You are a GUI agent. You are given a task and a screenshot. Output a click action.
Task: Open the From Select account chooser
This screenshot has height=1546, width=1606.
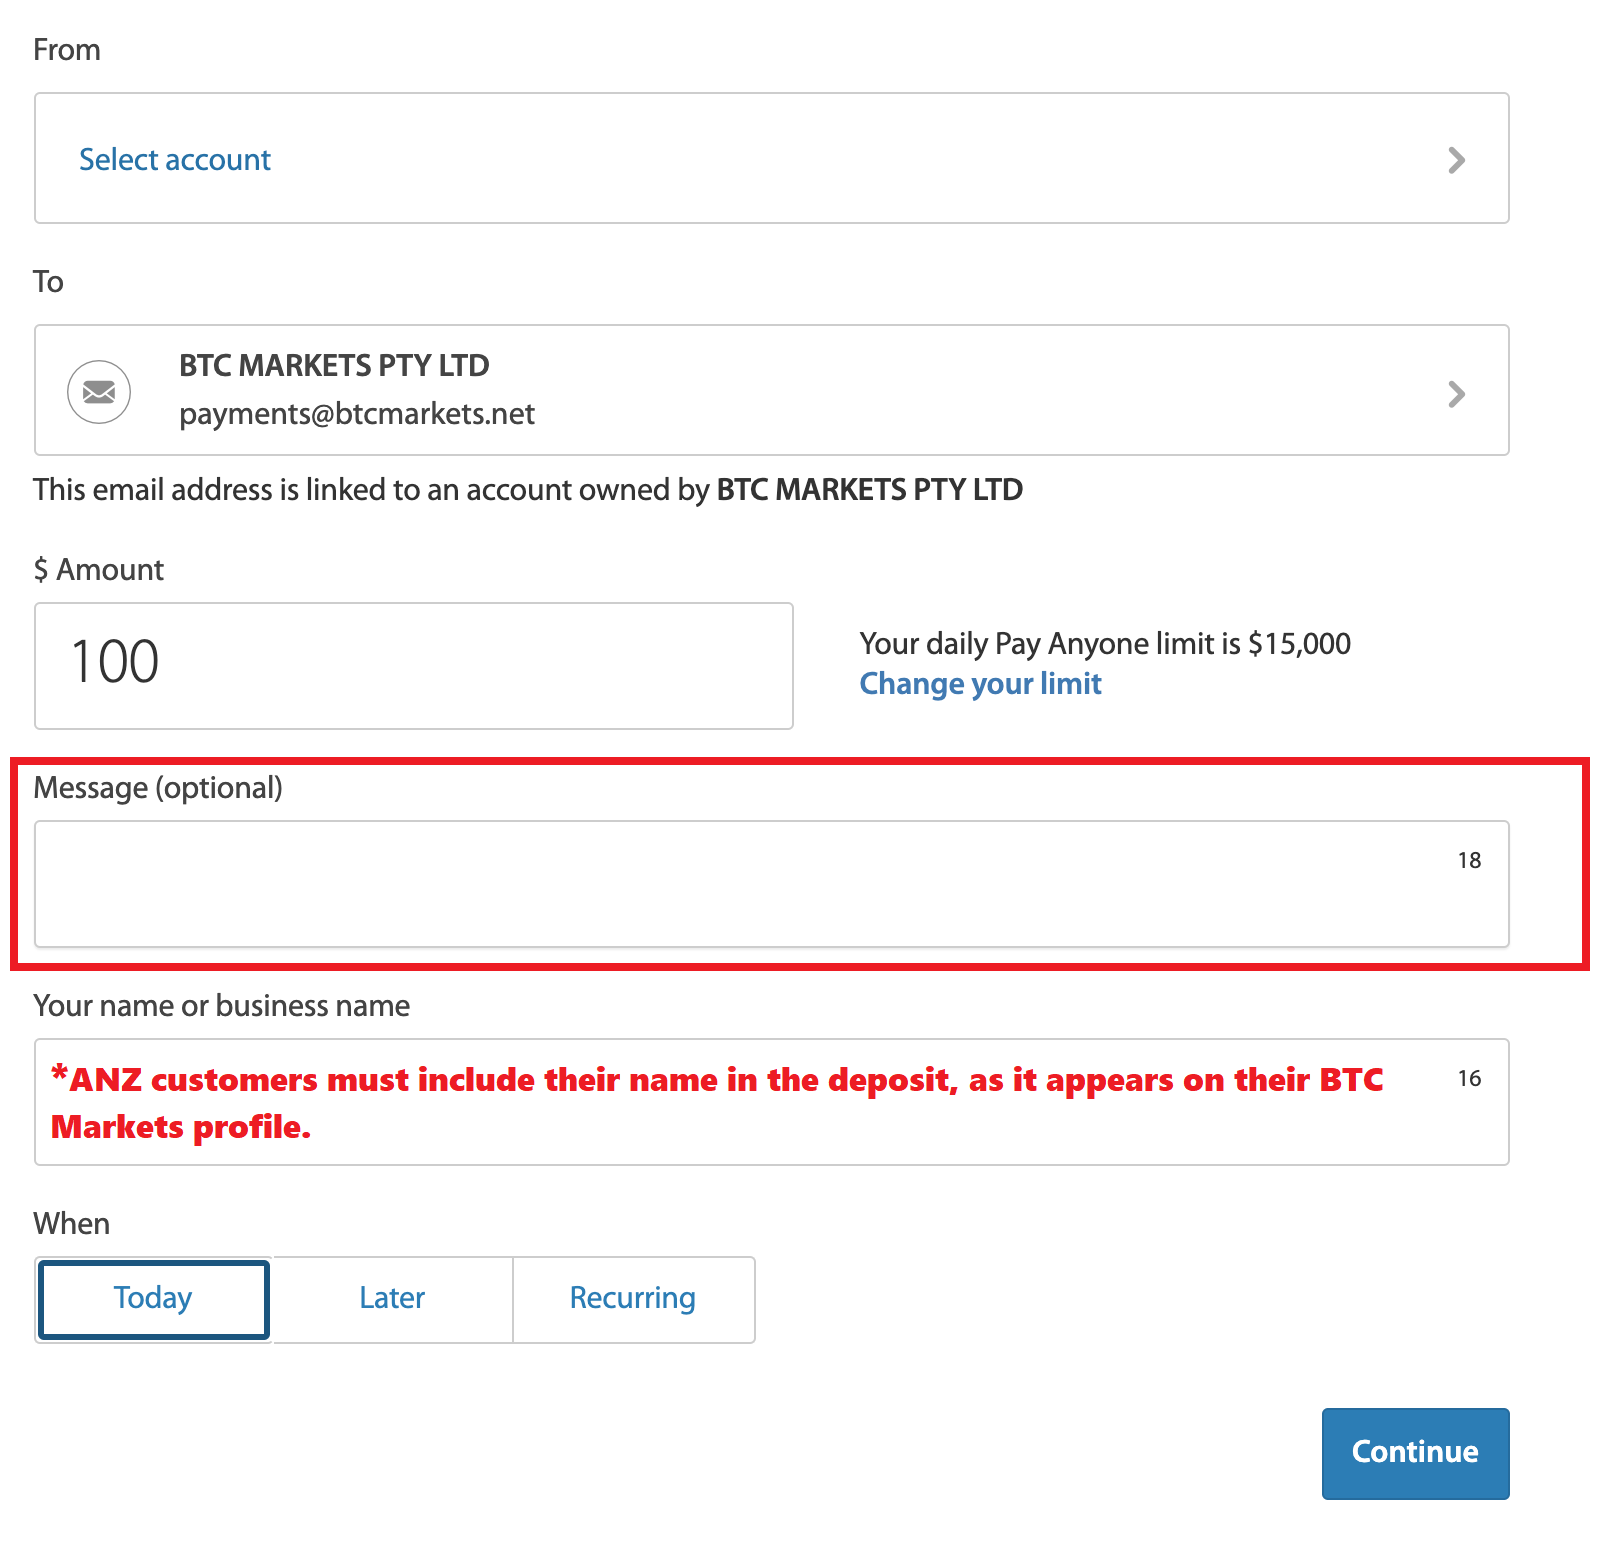771,158
